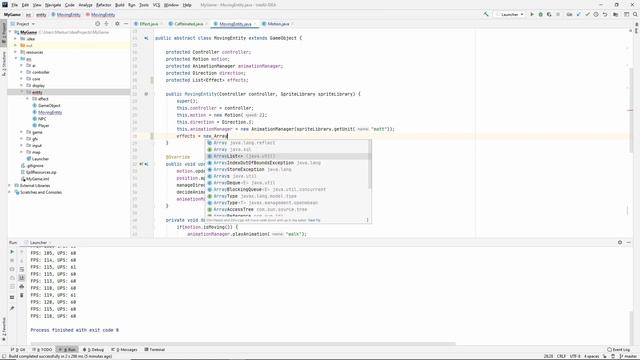This screenshot has width=640, height=360.
Task: Click the expand-all icon in the Project panel header
Action: [107, 24]
